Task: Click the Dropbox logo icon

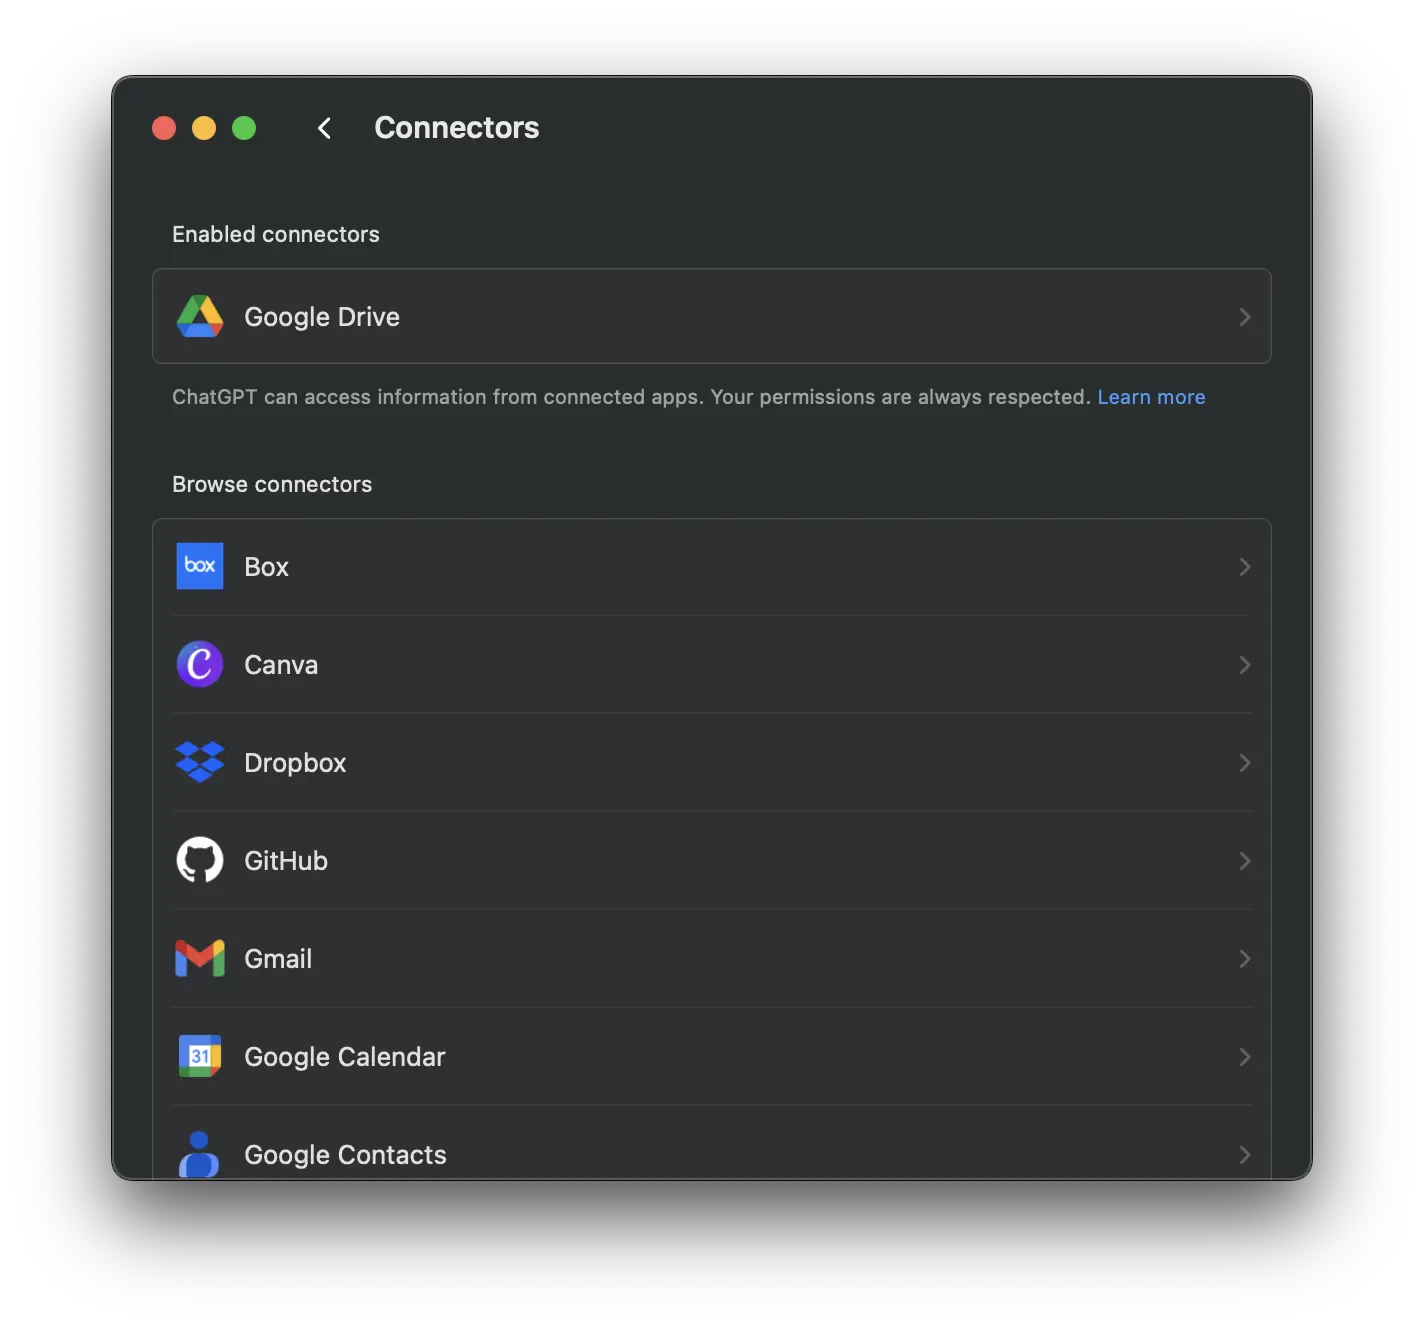Action: tap(200, 762)
